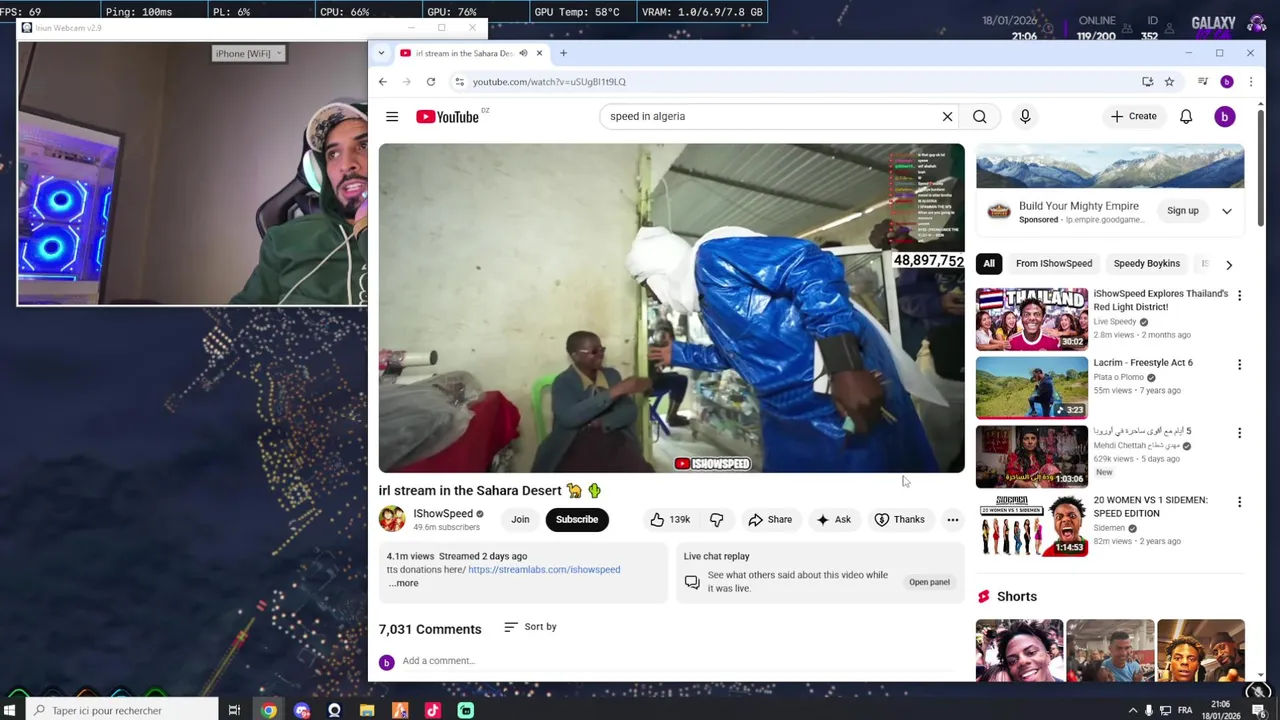
Task: Show hidden tray icons chevron
Action: click(1132, 711)
